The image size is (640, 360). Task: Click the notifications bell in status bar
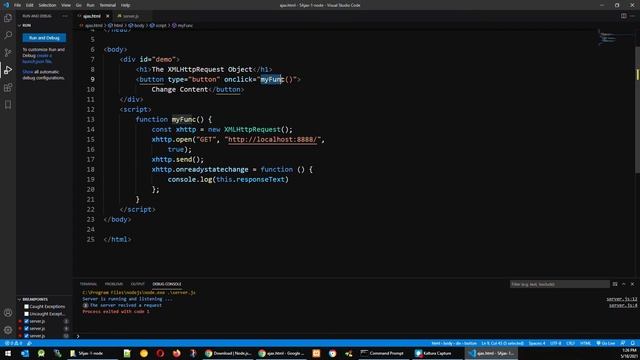pos(633,343)
